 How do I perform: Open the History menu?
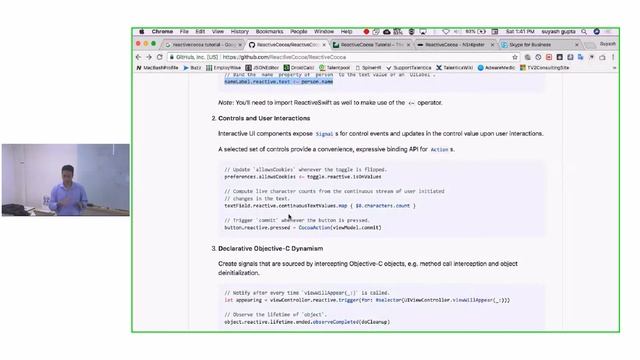pyautogui.click(x=240, y=31)
